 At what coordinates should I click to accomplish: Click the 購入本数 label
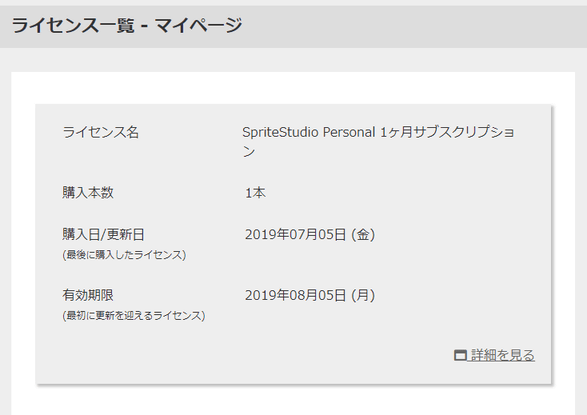pos(88,193)
